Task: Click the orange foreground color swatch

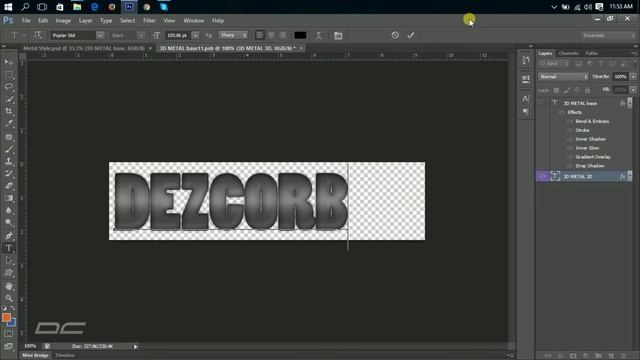Action: [x=6, y=318]
